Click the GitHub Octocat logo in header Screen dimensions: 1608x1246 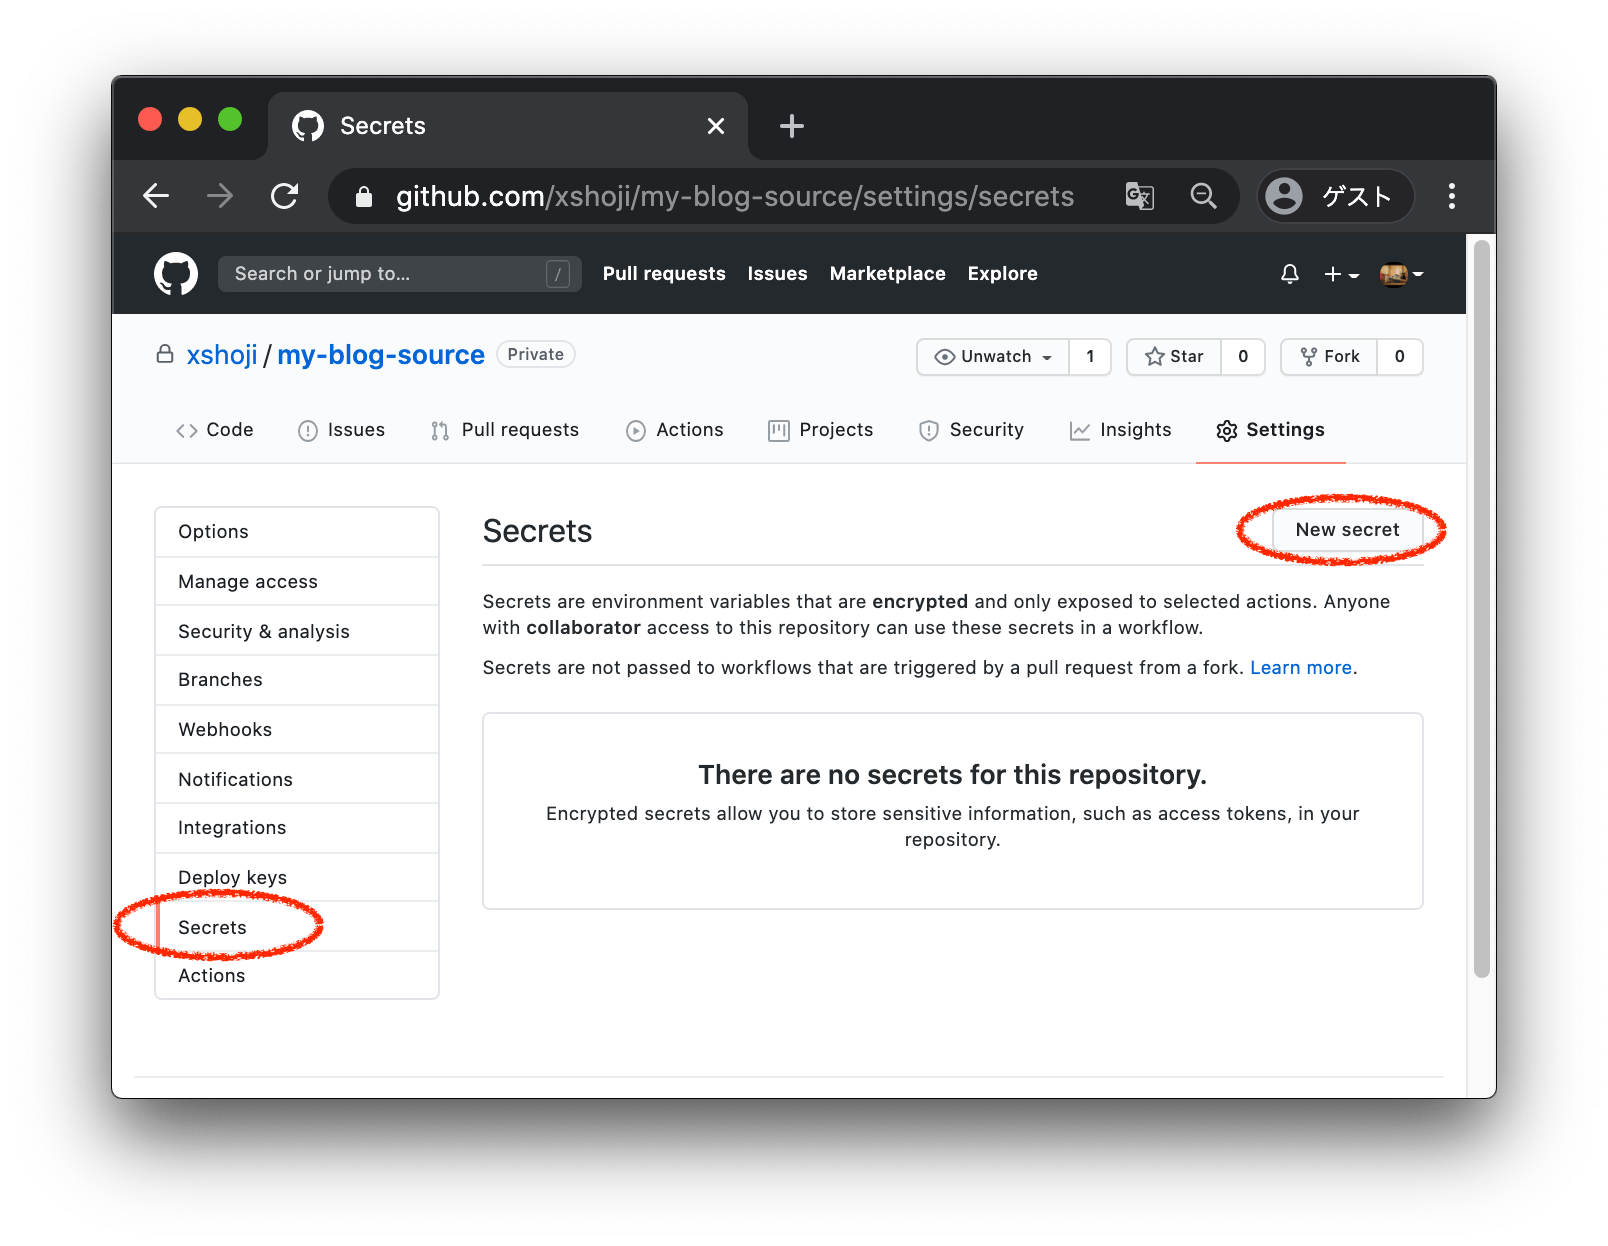[176, 274]
